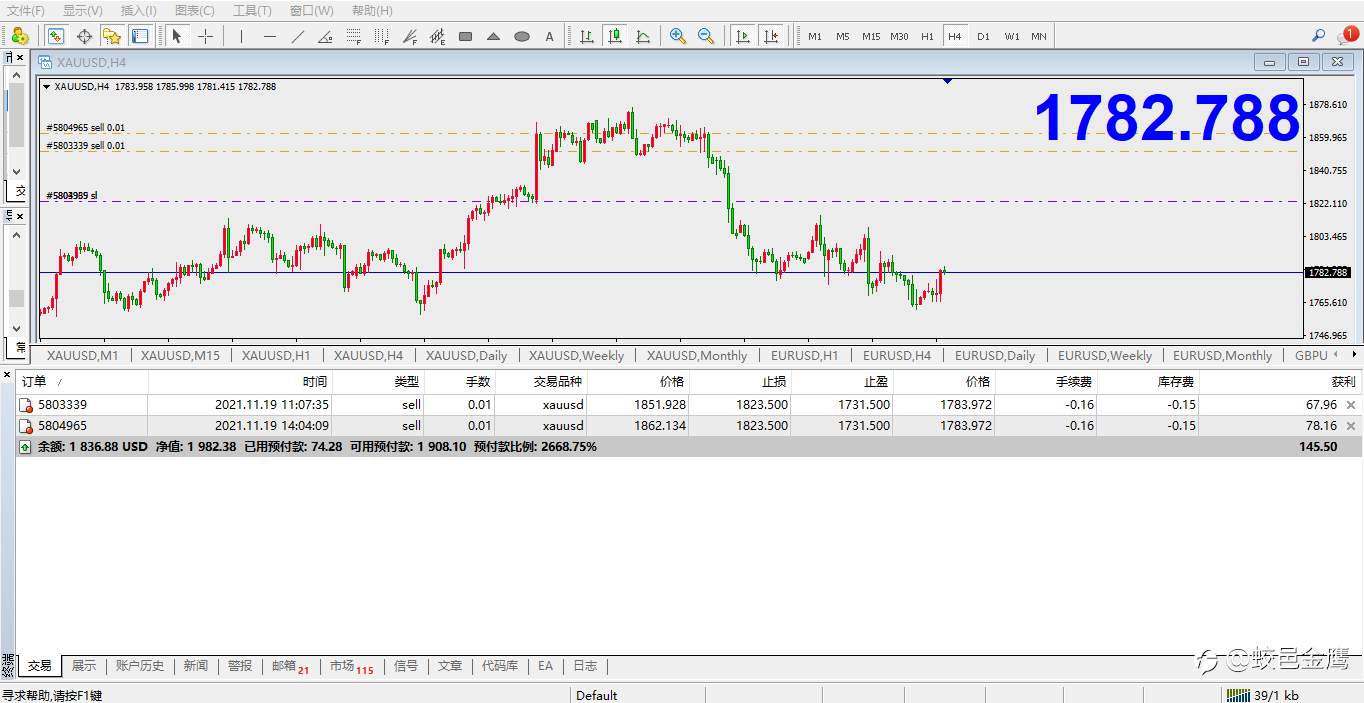The image size is (1364, 703).
Task: Select the Fibonacci fan tool
Action: tap(409, 36)
